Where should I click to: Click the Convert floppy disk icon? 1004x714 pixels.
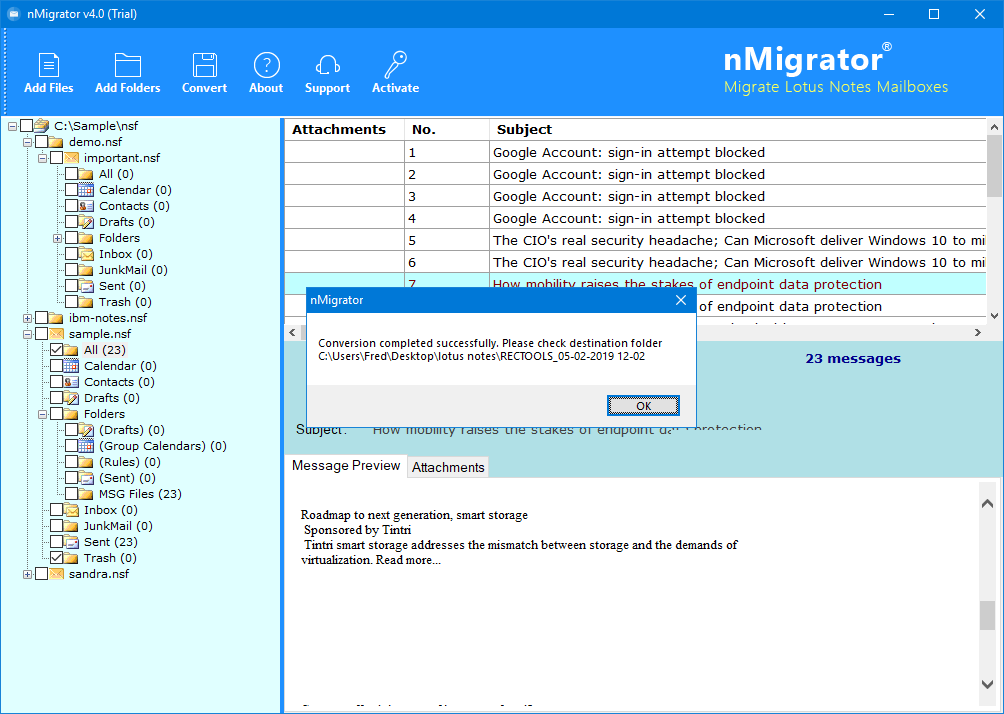[204, 65]
